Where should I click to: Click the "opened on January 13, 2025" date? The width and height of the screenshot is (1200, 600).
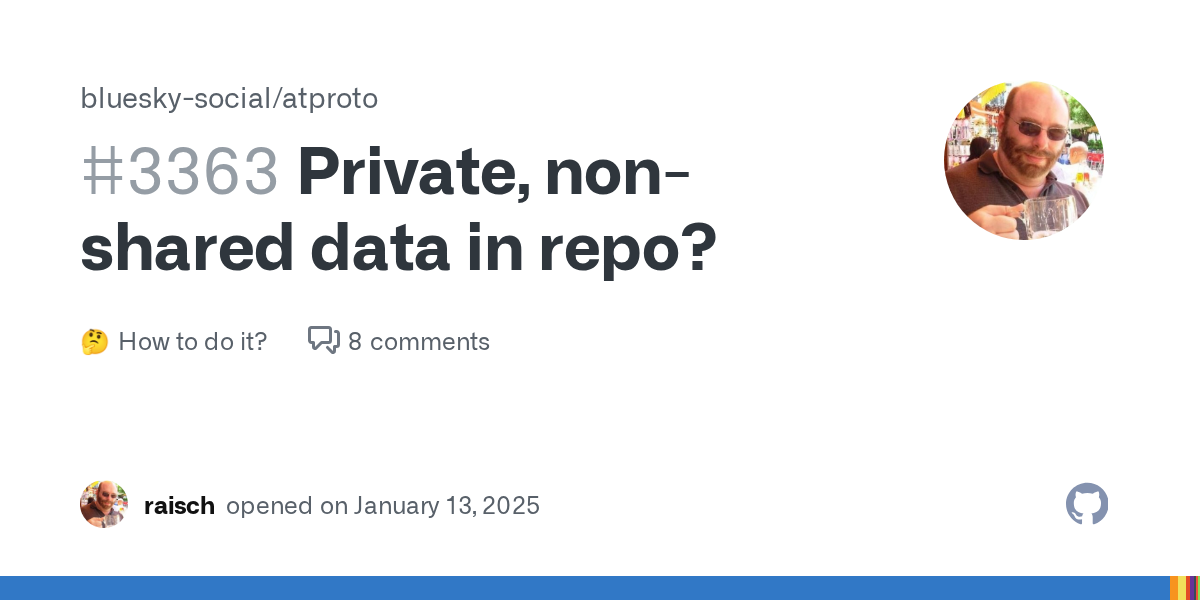[383, 506]
